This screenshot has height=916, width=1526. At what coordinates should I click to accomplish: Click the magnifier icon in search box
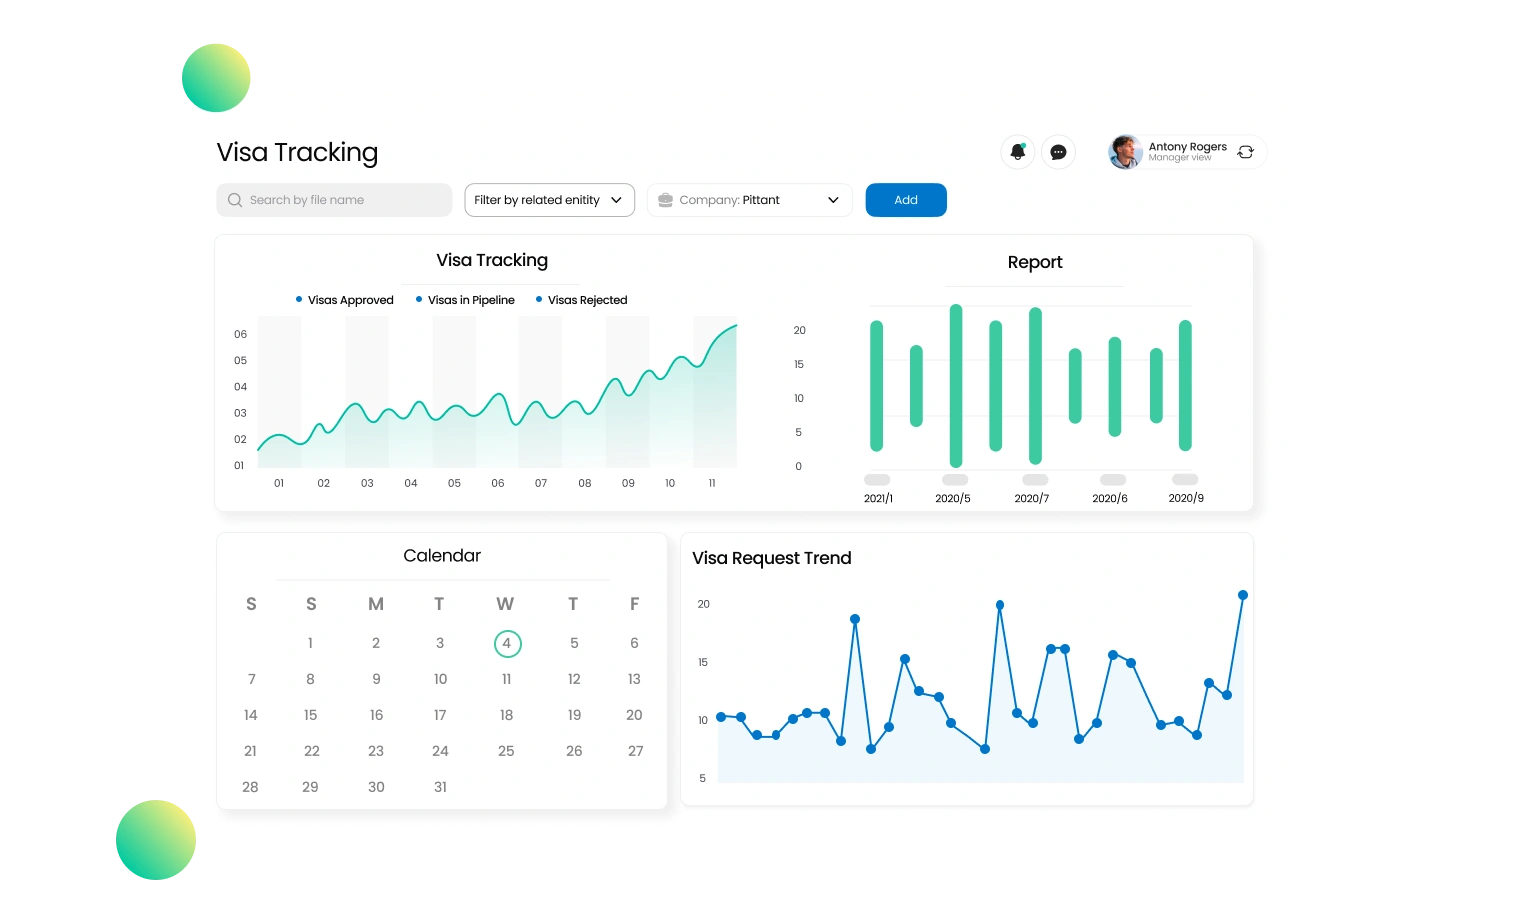235,200
